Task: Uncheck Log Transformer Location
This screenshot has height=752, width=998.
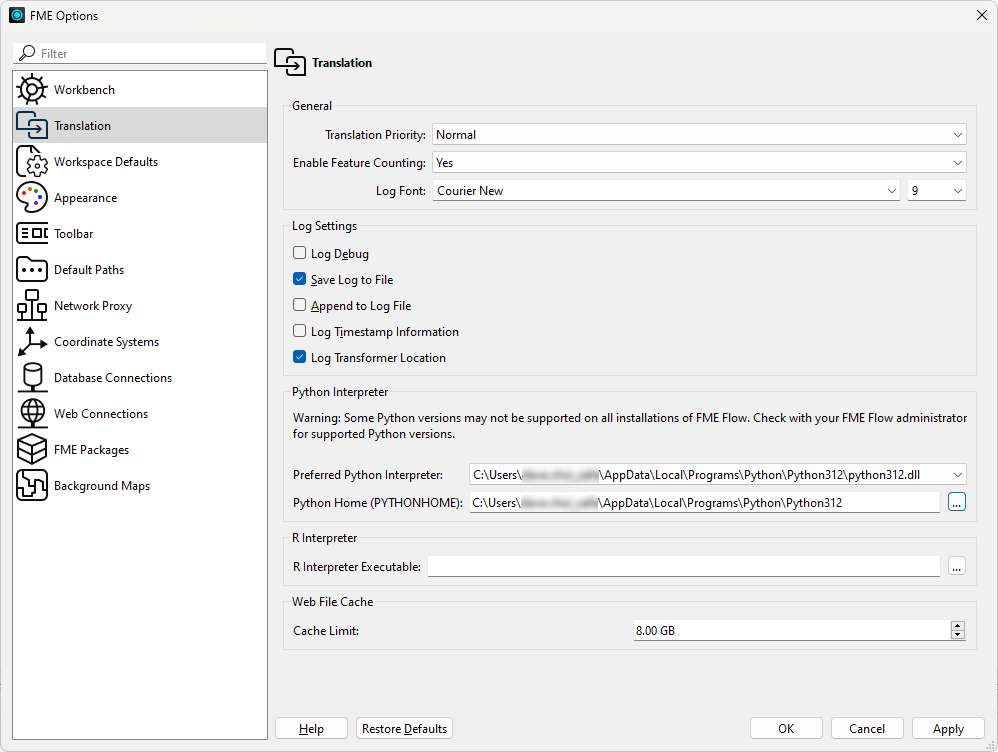Action: [299, 357]
